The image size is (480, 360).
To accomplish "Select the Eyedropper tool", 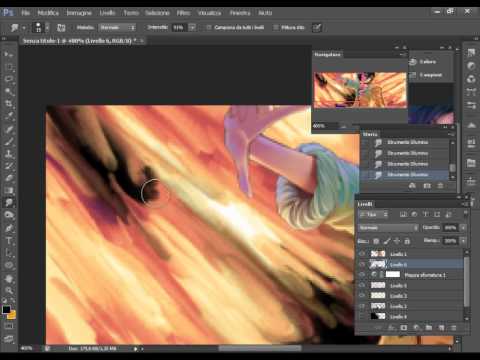I will [9, 116].
